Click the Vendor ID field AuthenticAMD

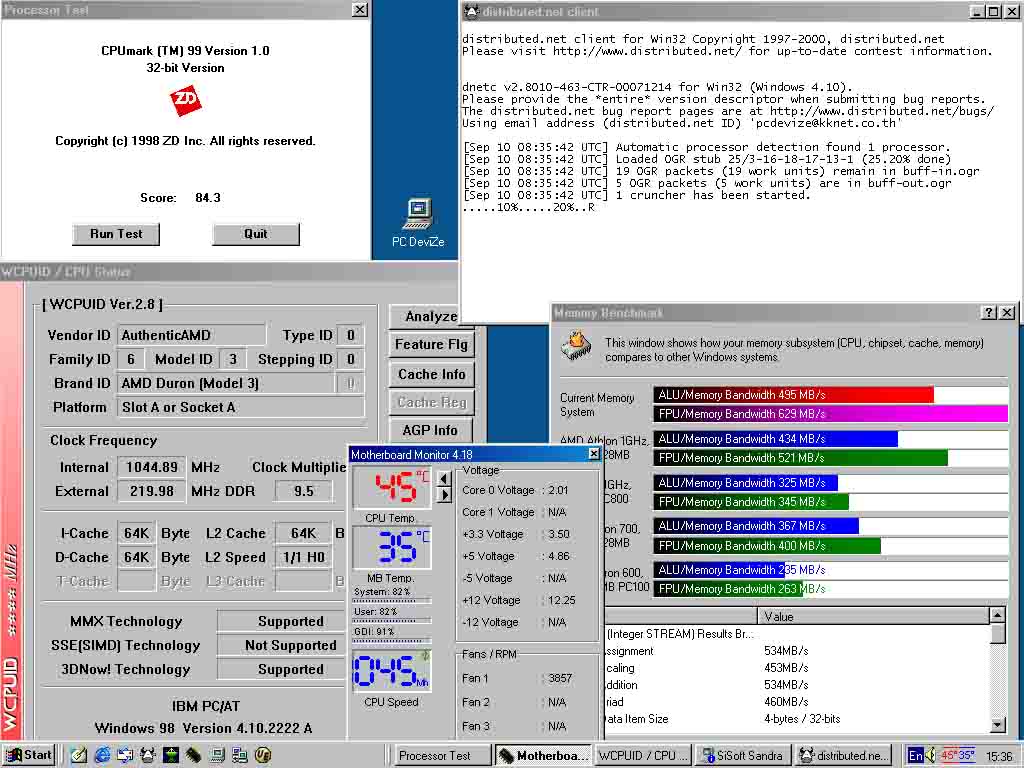[x=191, y=335]
